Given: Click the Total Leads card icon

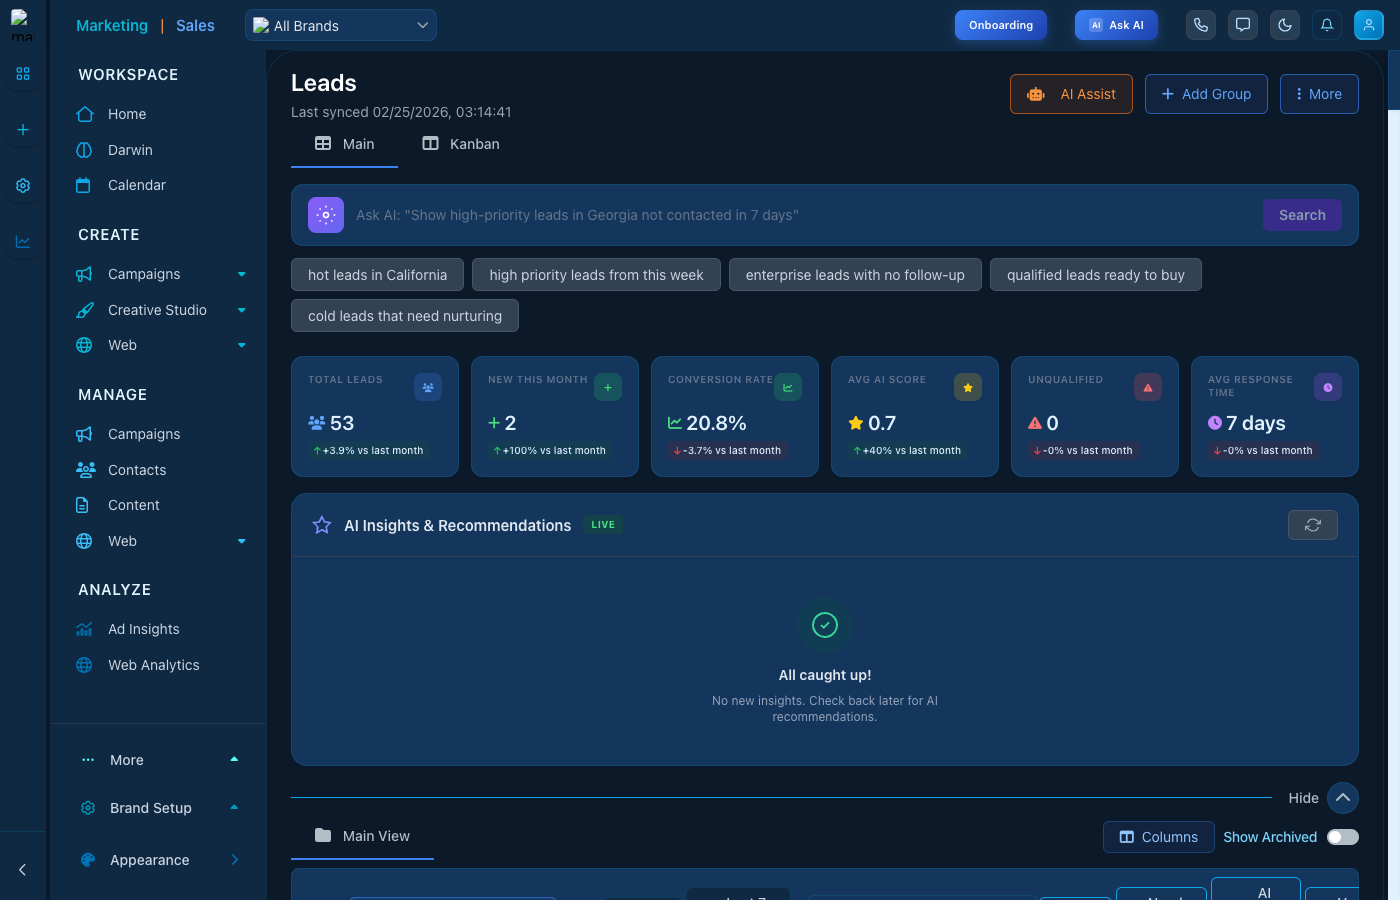Looking at the screenshot, I should click(428, 387).
